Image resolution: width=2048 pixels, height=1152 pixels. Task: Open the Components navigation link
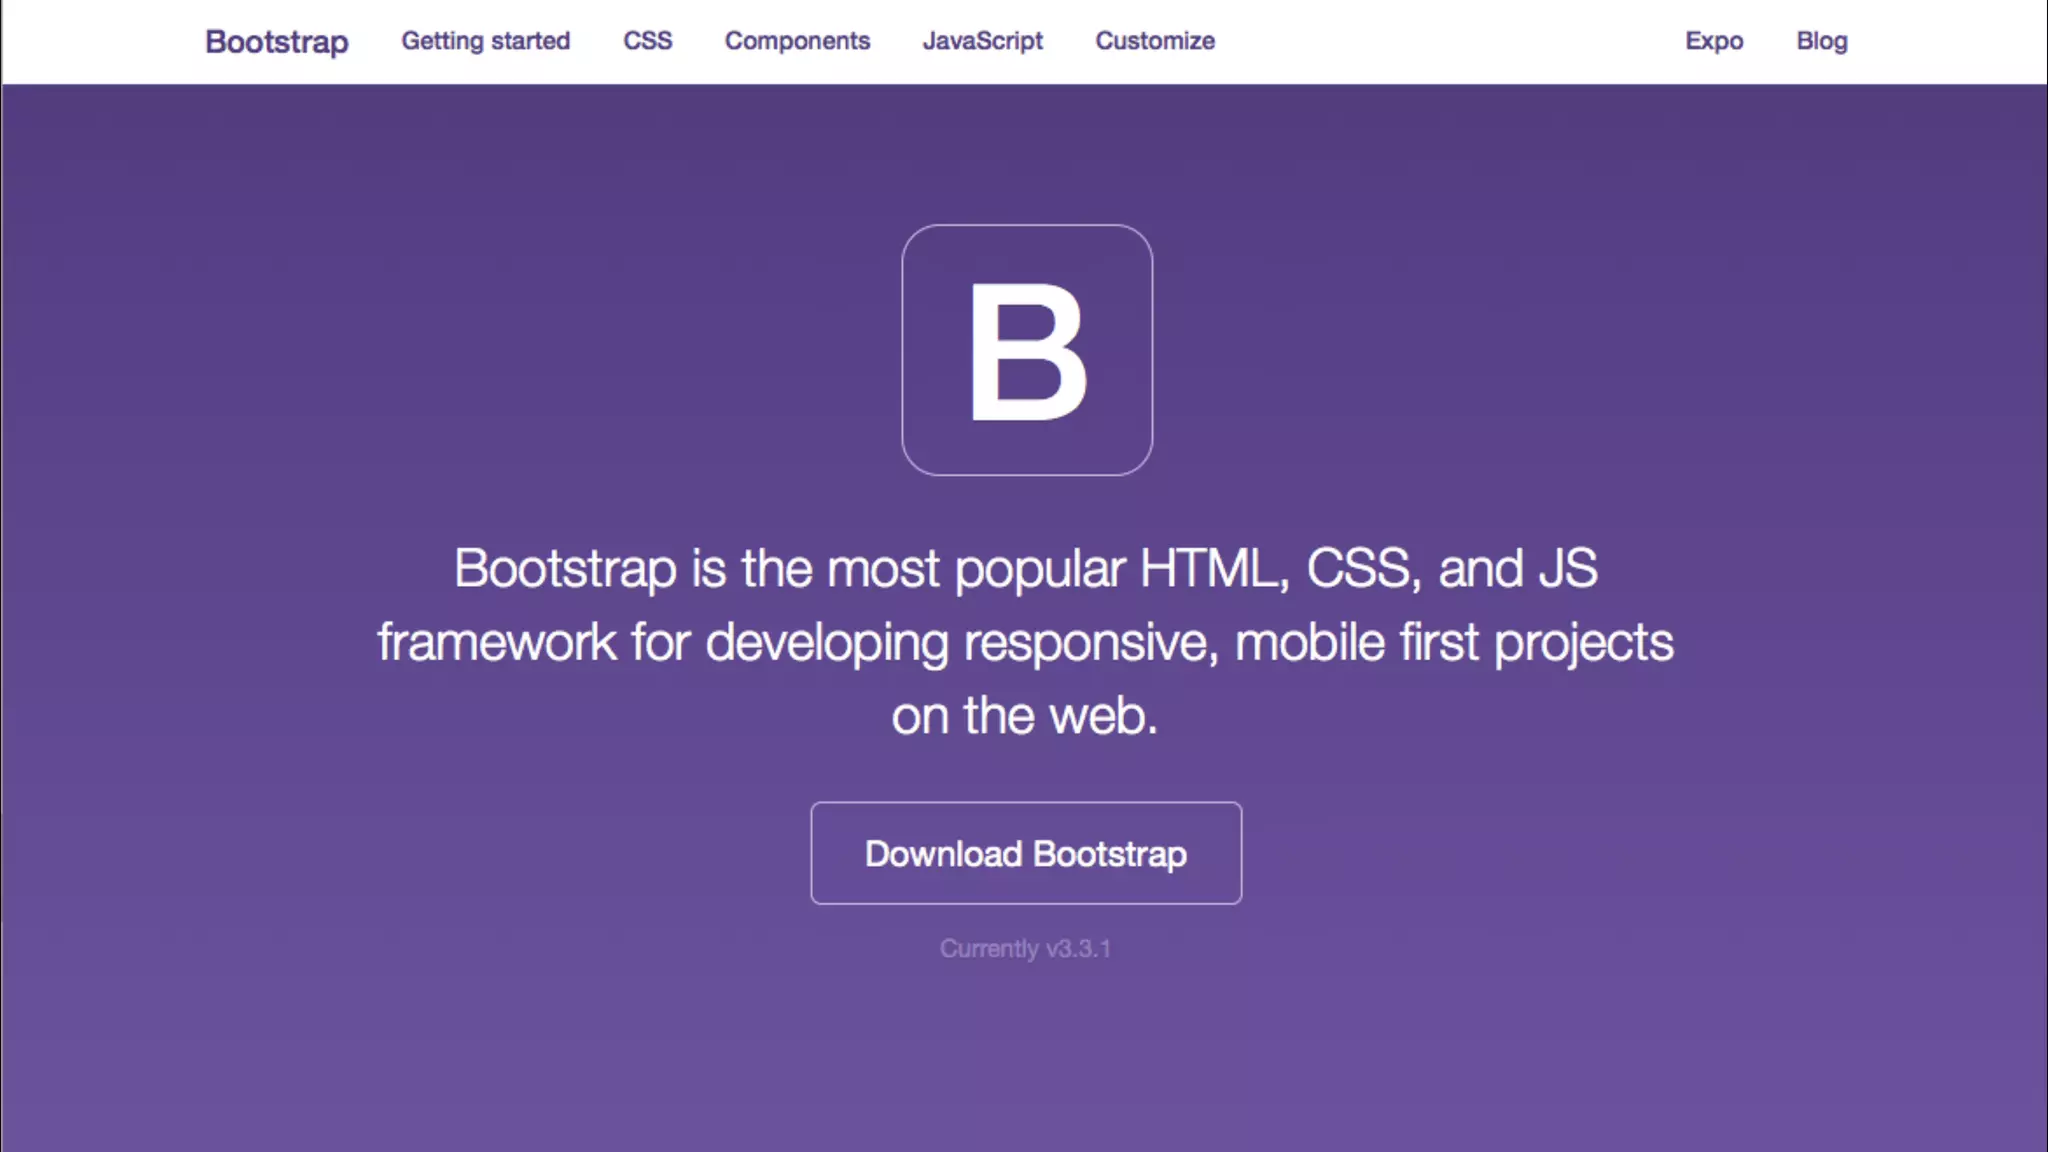pyautogui.click(x=797, y=41)
